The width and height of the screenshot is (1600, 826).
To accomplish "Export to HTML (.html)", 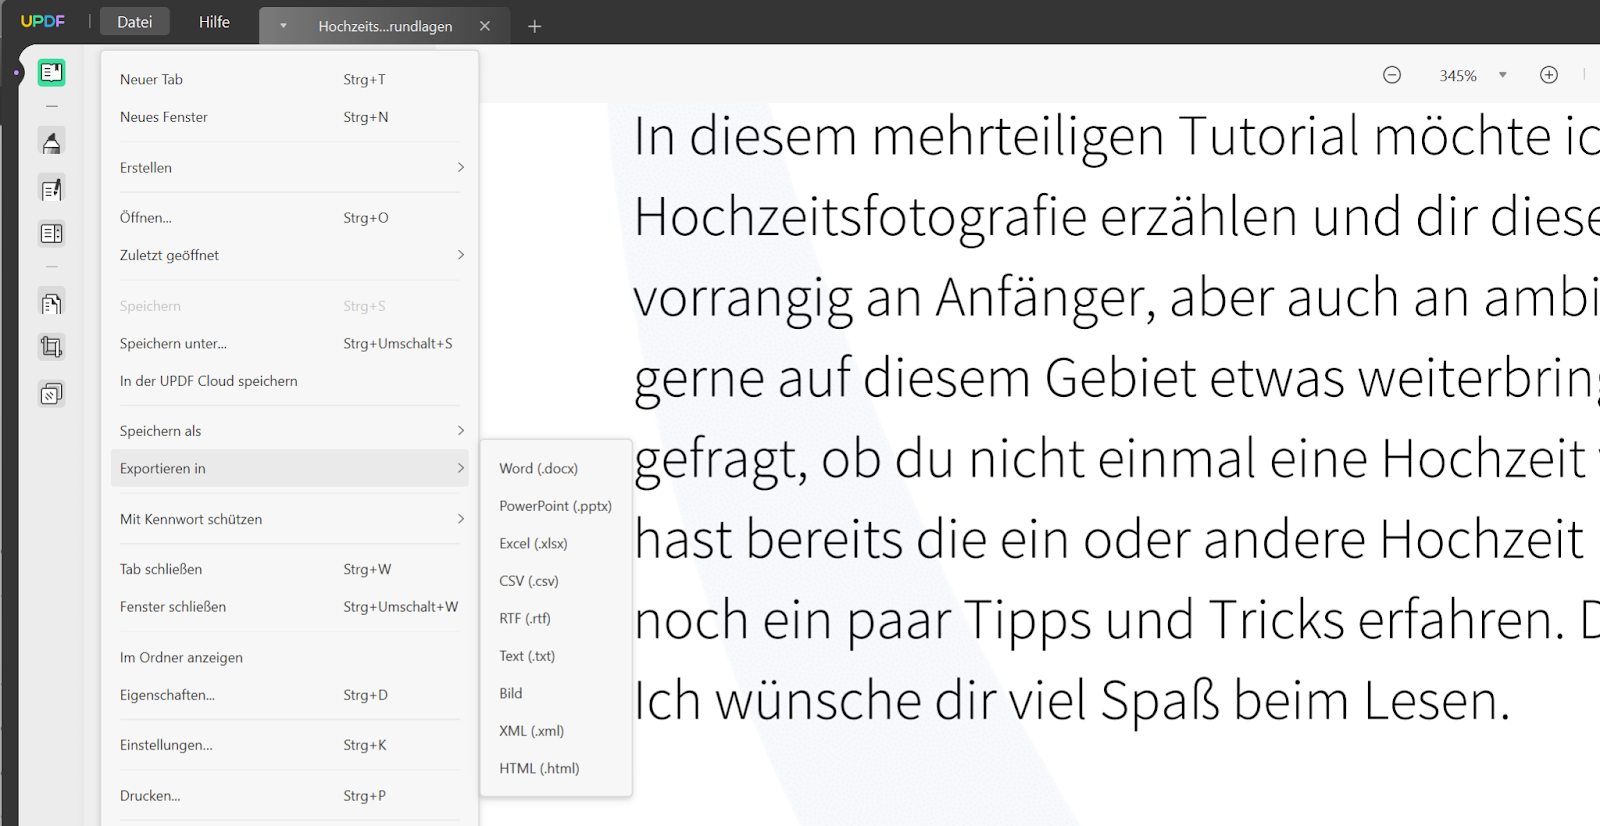I will tap(556, 768).
